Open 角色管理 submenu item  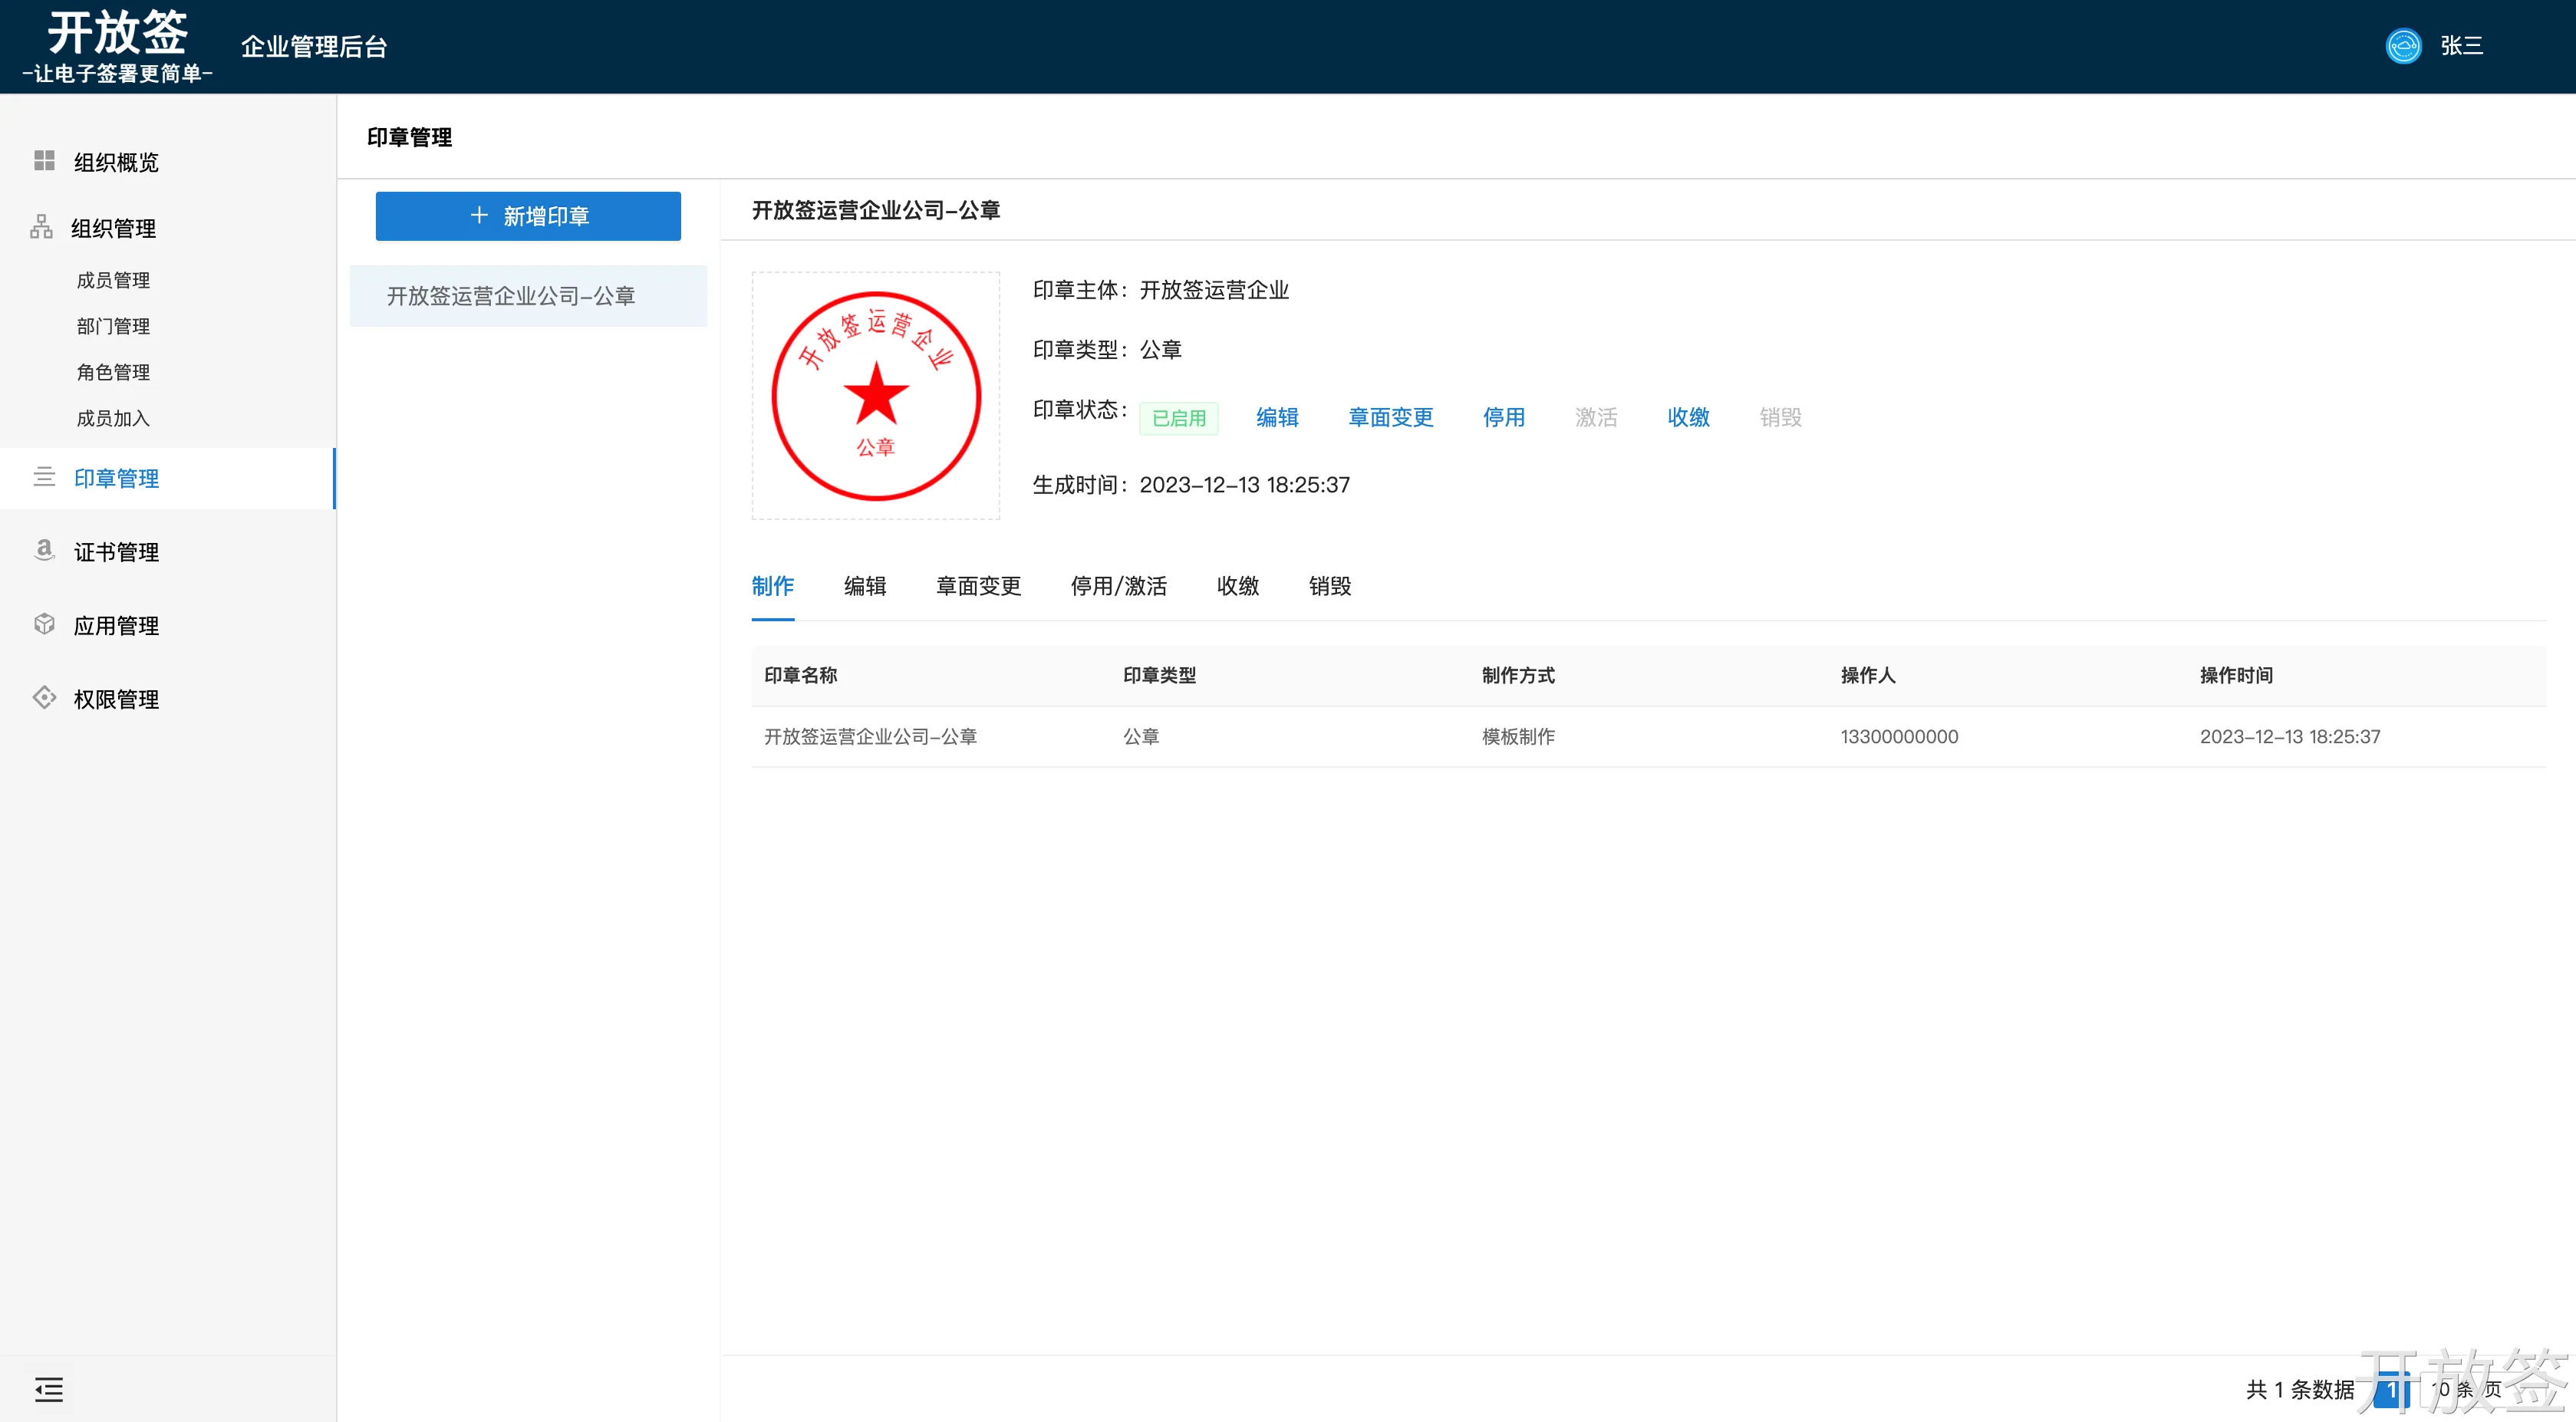(x=113, y=372)
